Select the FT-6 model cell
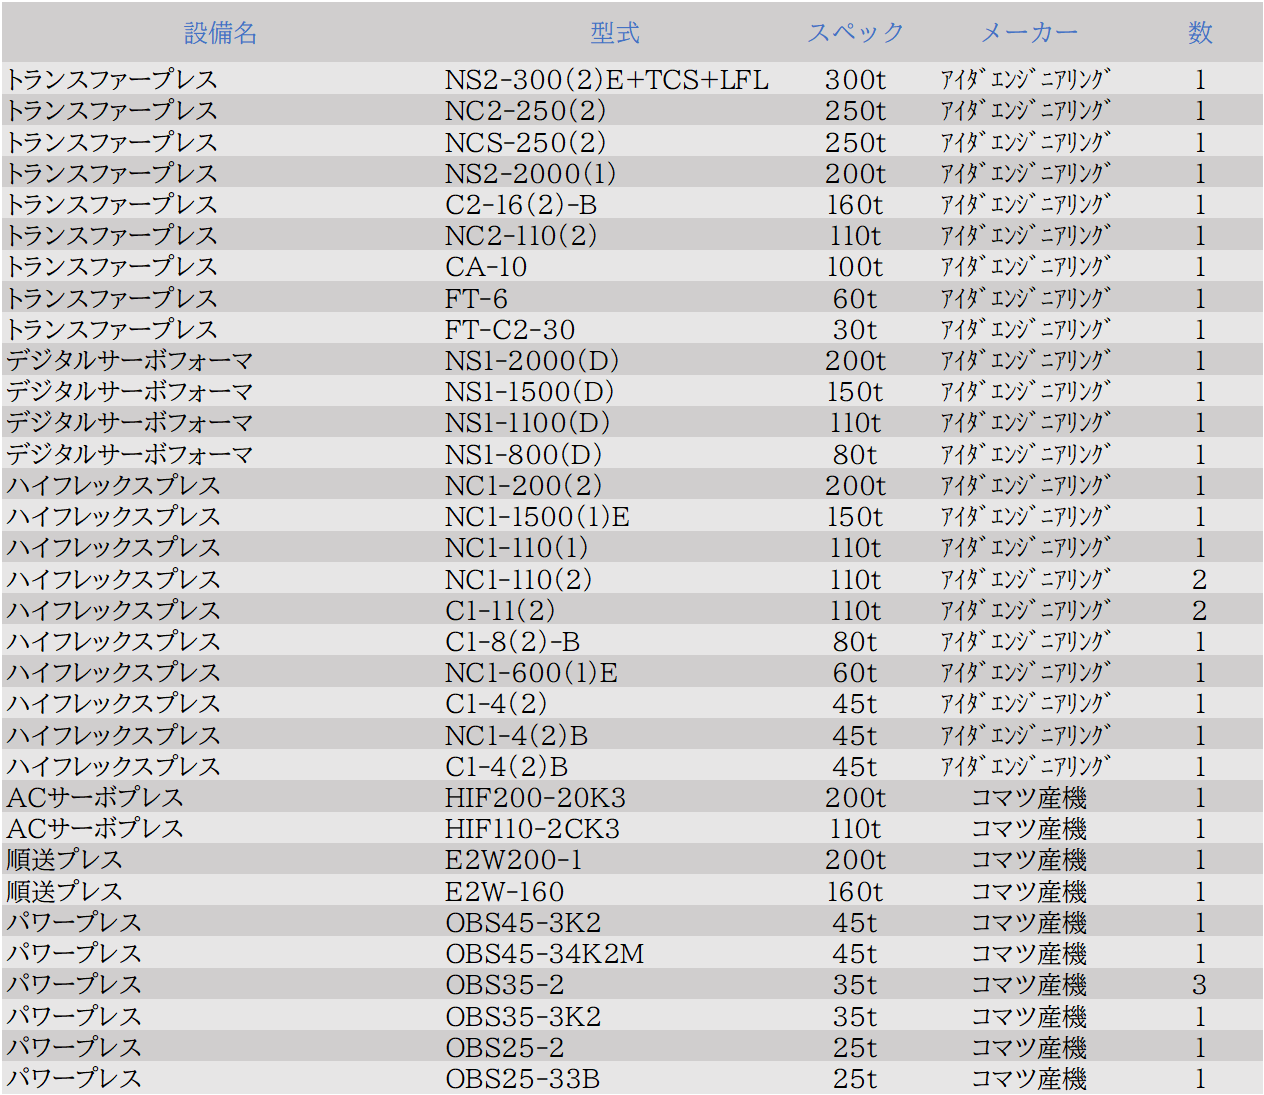 coord(476,299)
